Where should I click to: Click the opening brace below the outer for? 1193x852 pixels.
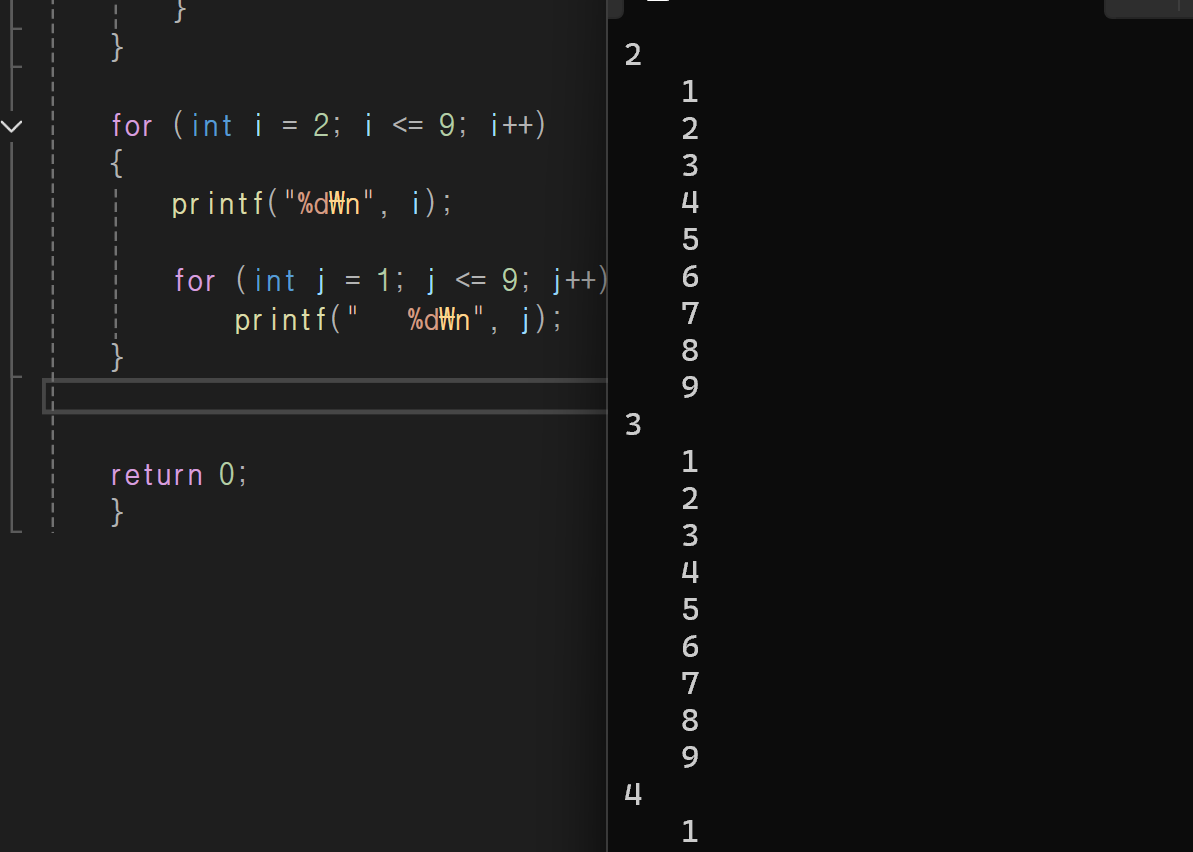(116, 164)
